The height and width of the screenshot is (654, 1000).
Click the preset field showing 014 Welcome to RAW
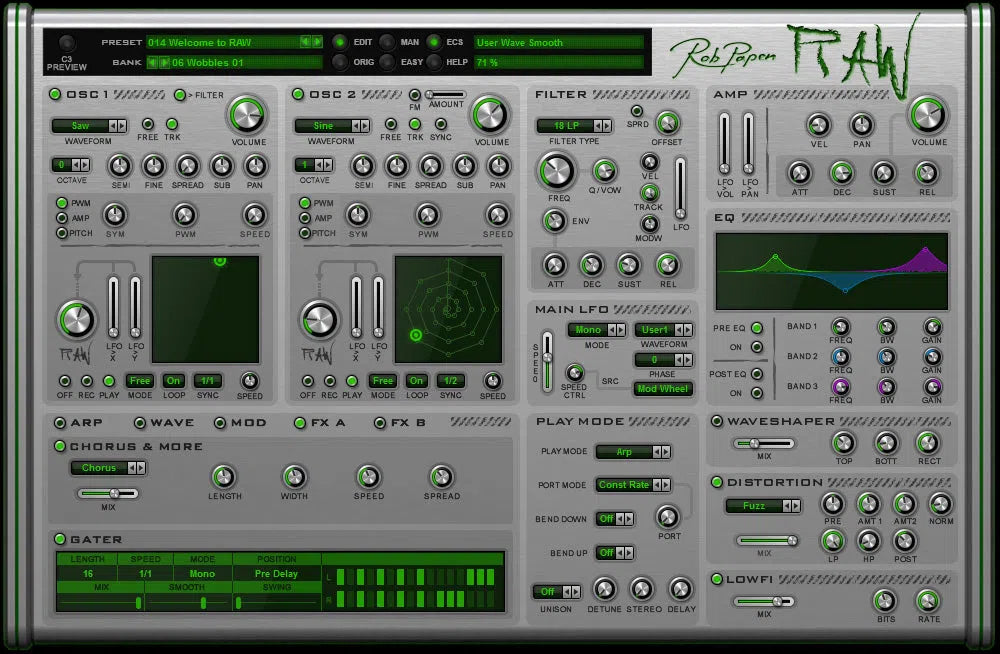(220, 42)
